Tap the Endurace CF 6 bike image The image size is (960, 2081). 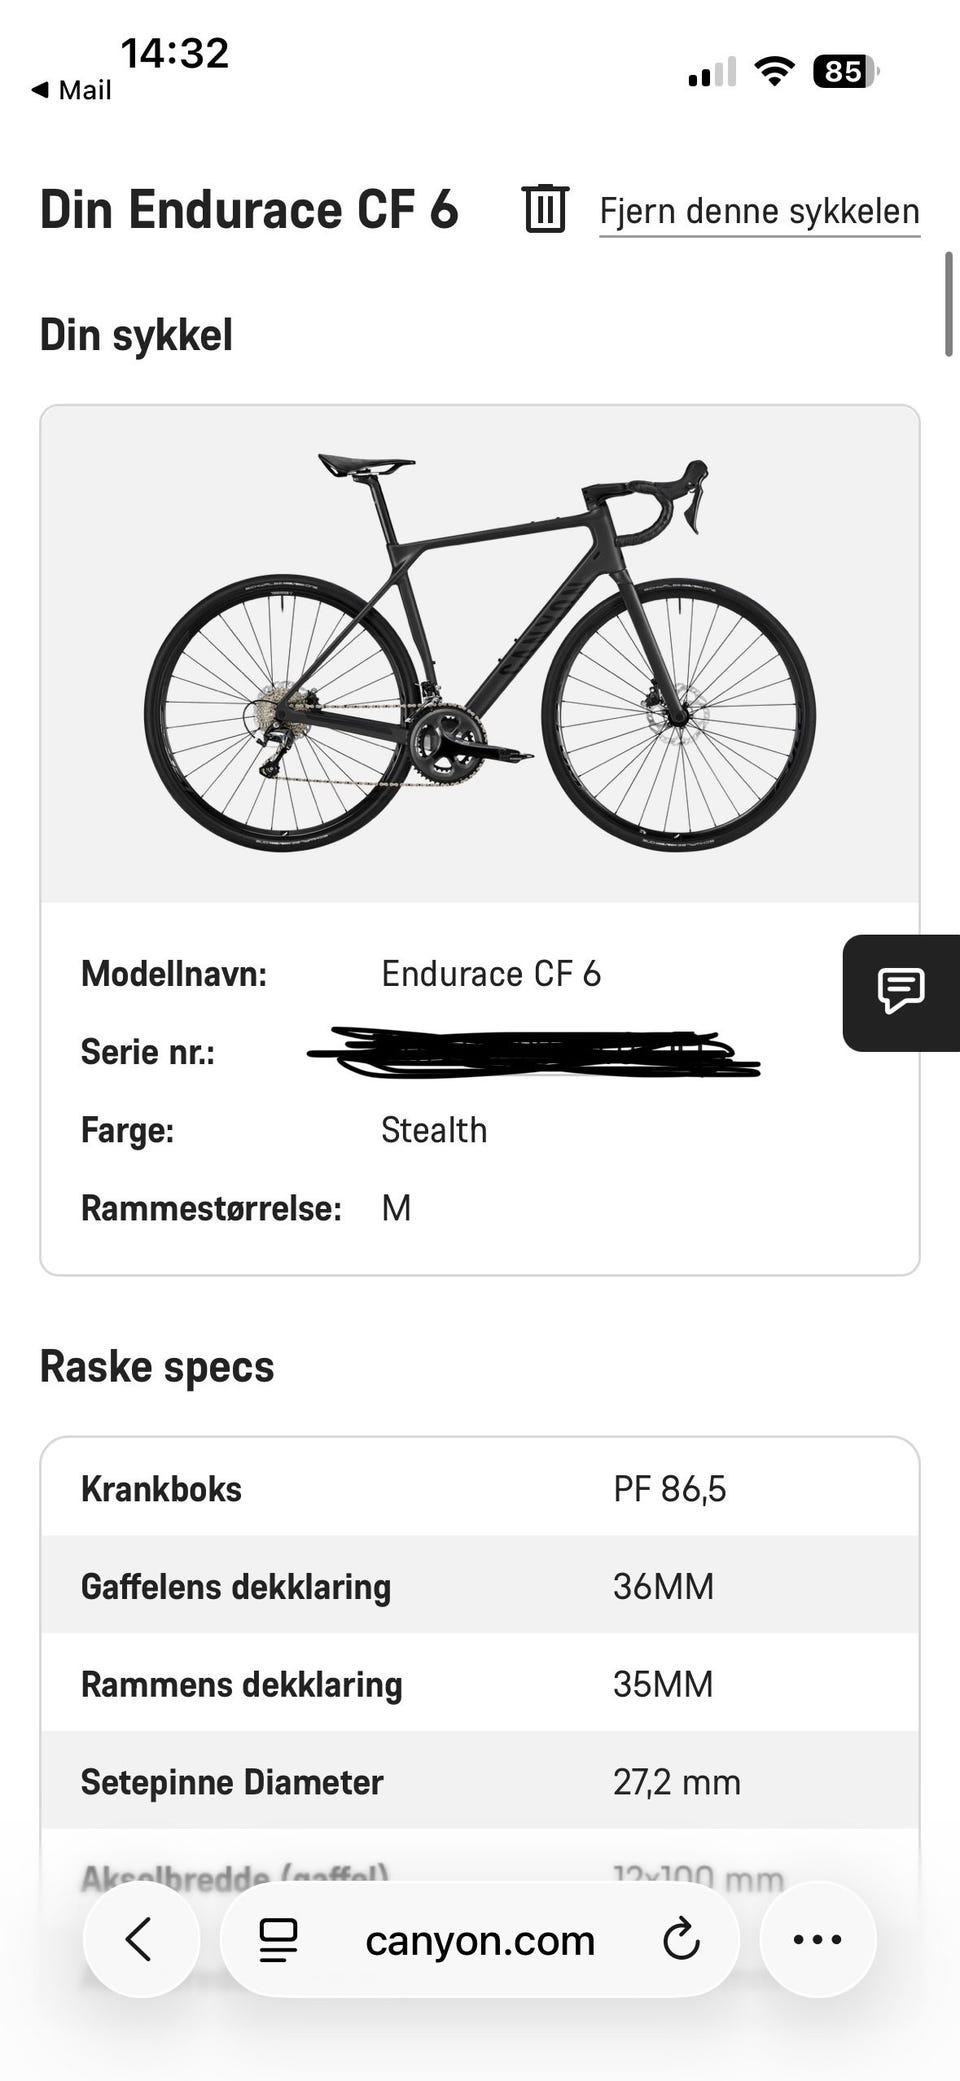pos(480,655)
